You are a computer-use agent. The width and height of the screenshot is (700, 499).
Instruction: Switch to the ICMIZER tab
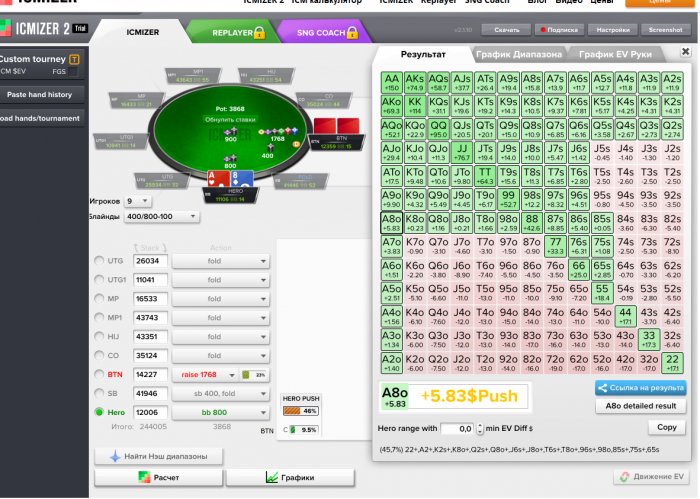(142, 32)
